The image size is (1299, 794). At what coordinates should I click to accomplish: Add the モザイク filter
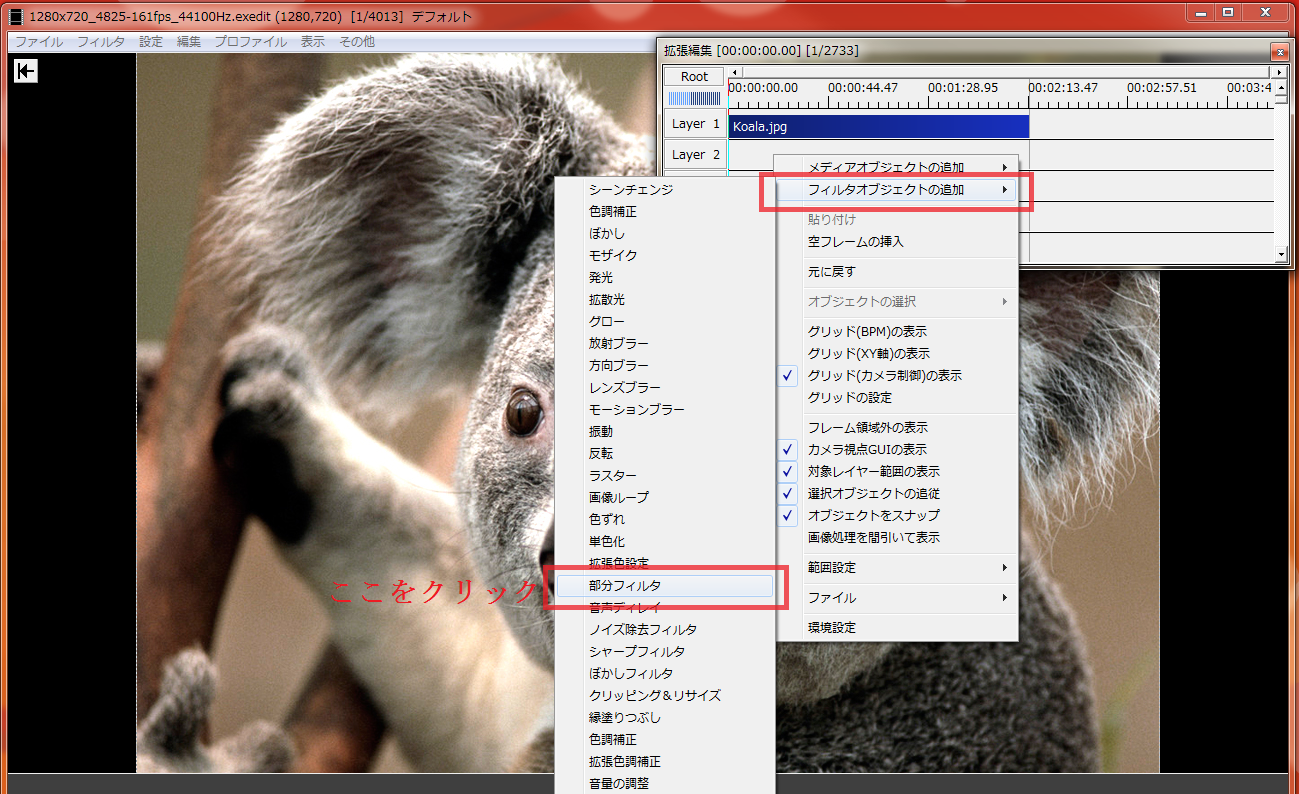(665, 255)
